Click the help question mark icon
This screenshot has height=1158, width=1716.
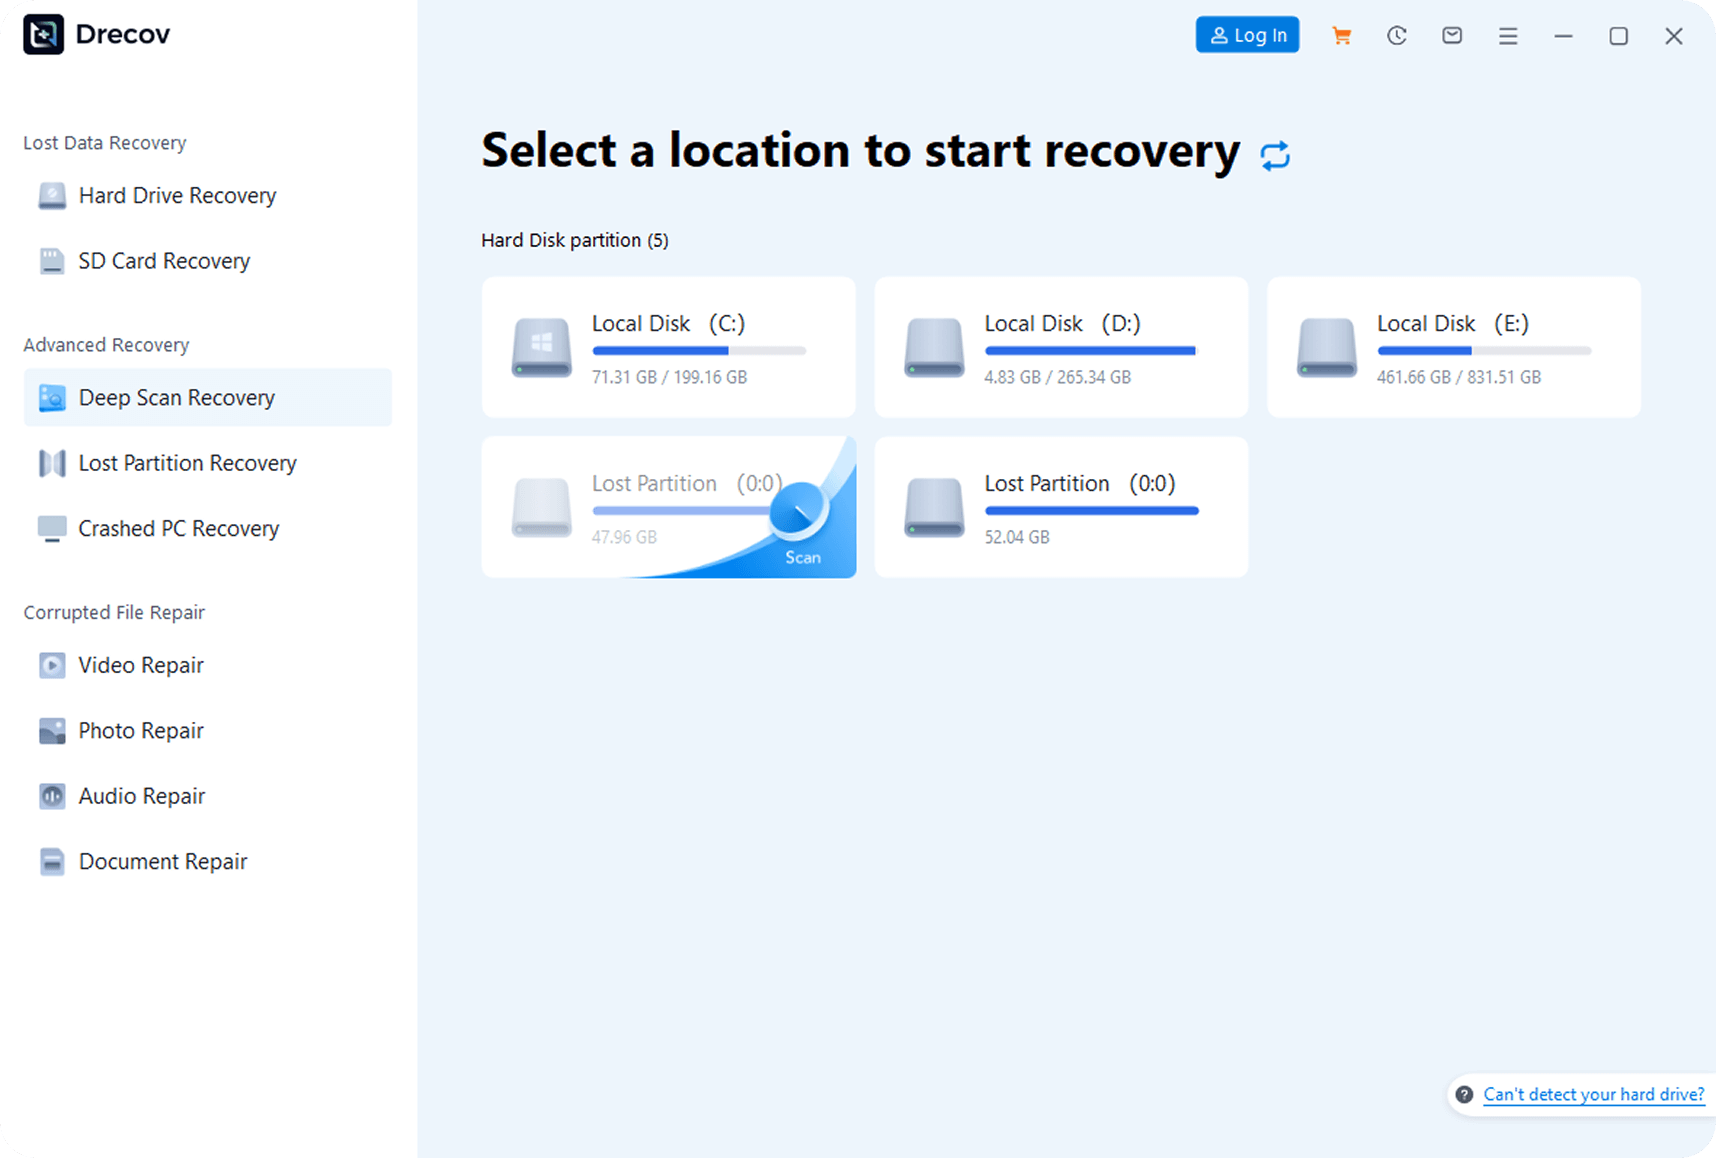[1464, 1094]
